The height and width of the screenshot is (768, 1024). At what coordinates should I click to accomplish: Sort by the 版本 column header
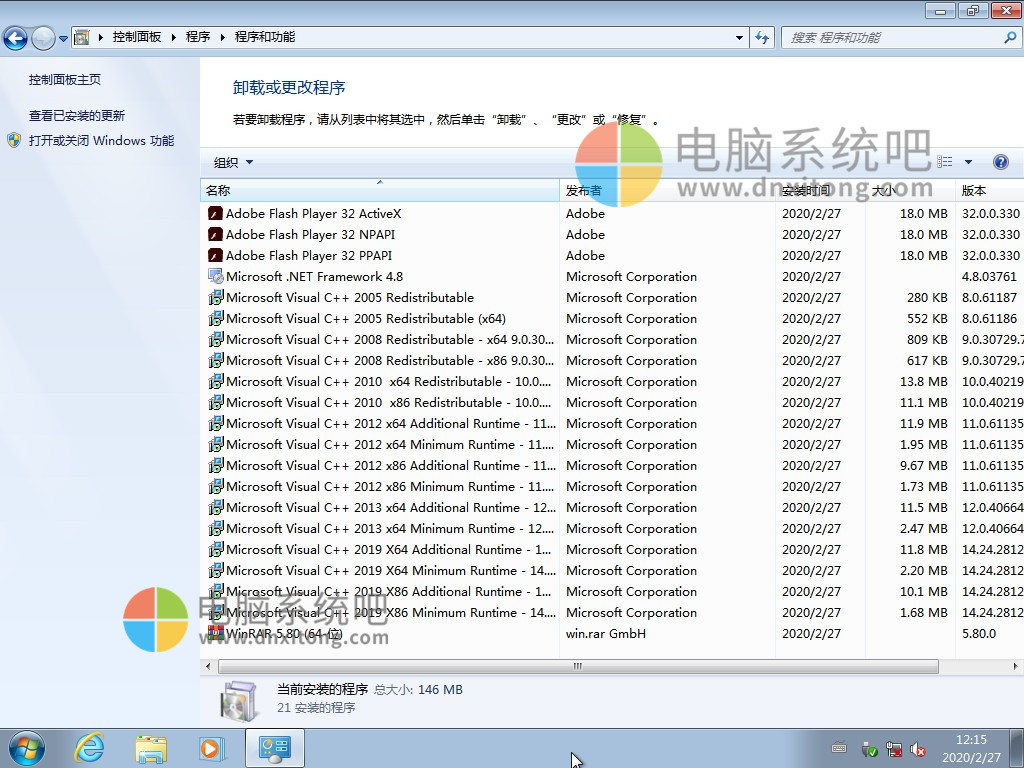click(989, 190)
